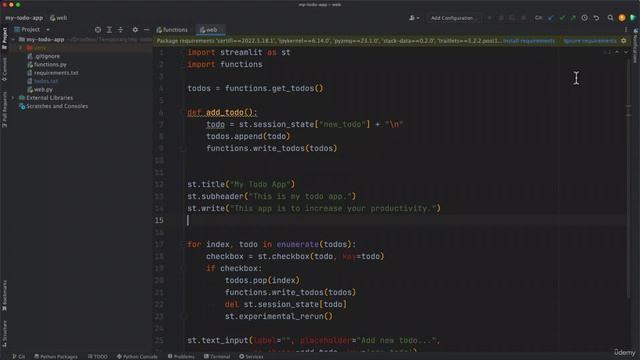640x360 pixels.
Task: Open requirements.txt file
Action: (x=53, y=73)
